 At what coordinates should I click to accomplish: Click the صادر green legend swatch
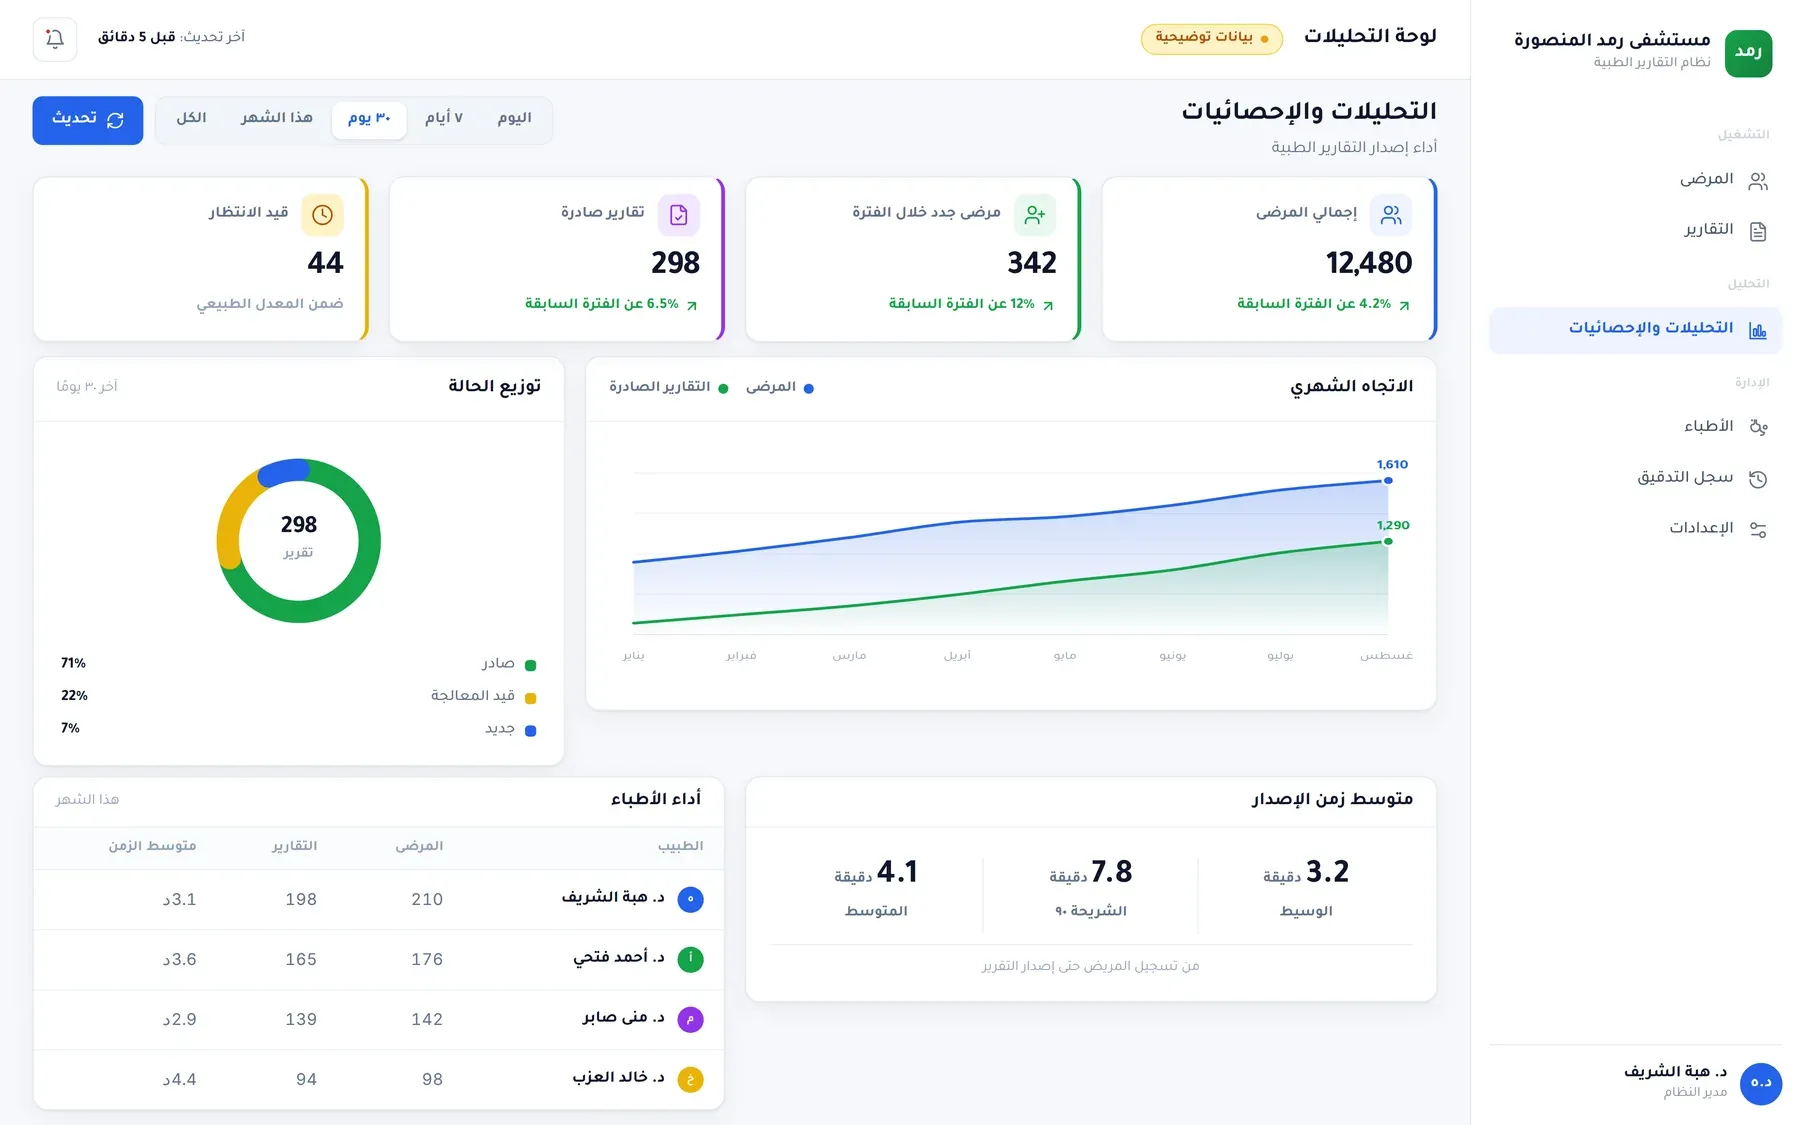point(531,665)
